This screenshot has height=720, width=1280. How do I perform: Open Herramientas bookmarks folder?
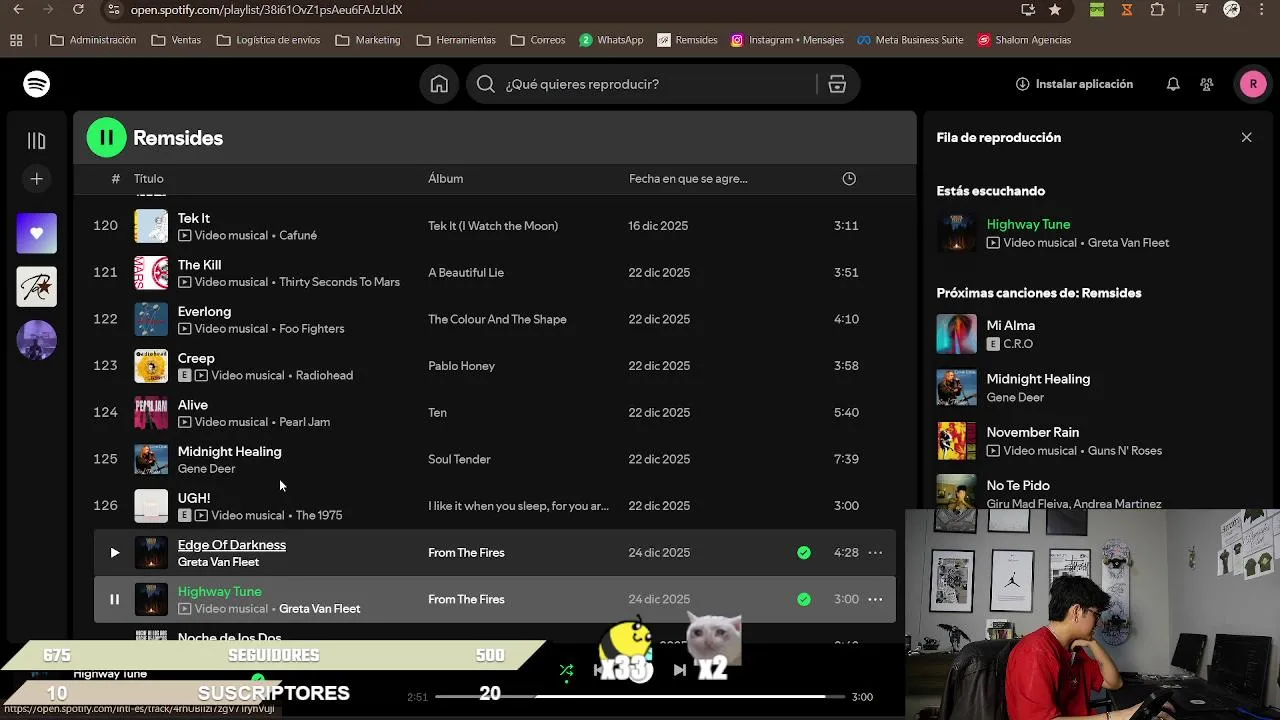pyautogui.click(x=456, y=40)
